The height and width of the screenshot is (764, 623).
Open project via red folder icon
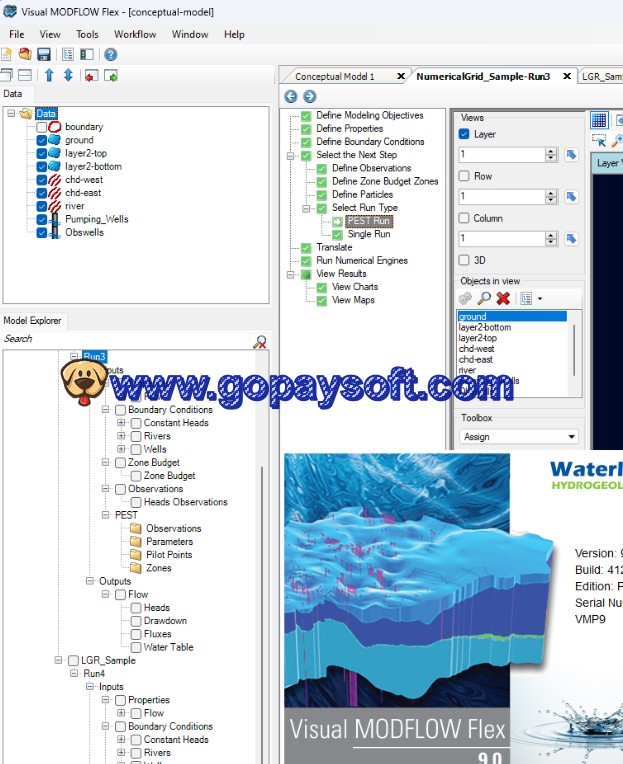[x=25, y=54]
